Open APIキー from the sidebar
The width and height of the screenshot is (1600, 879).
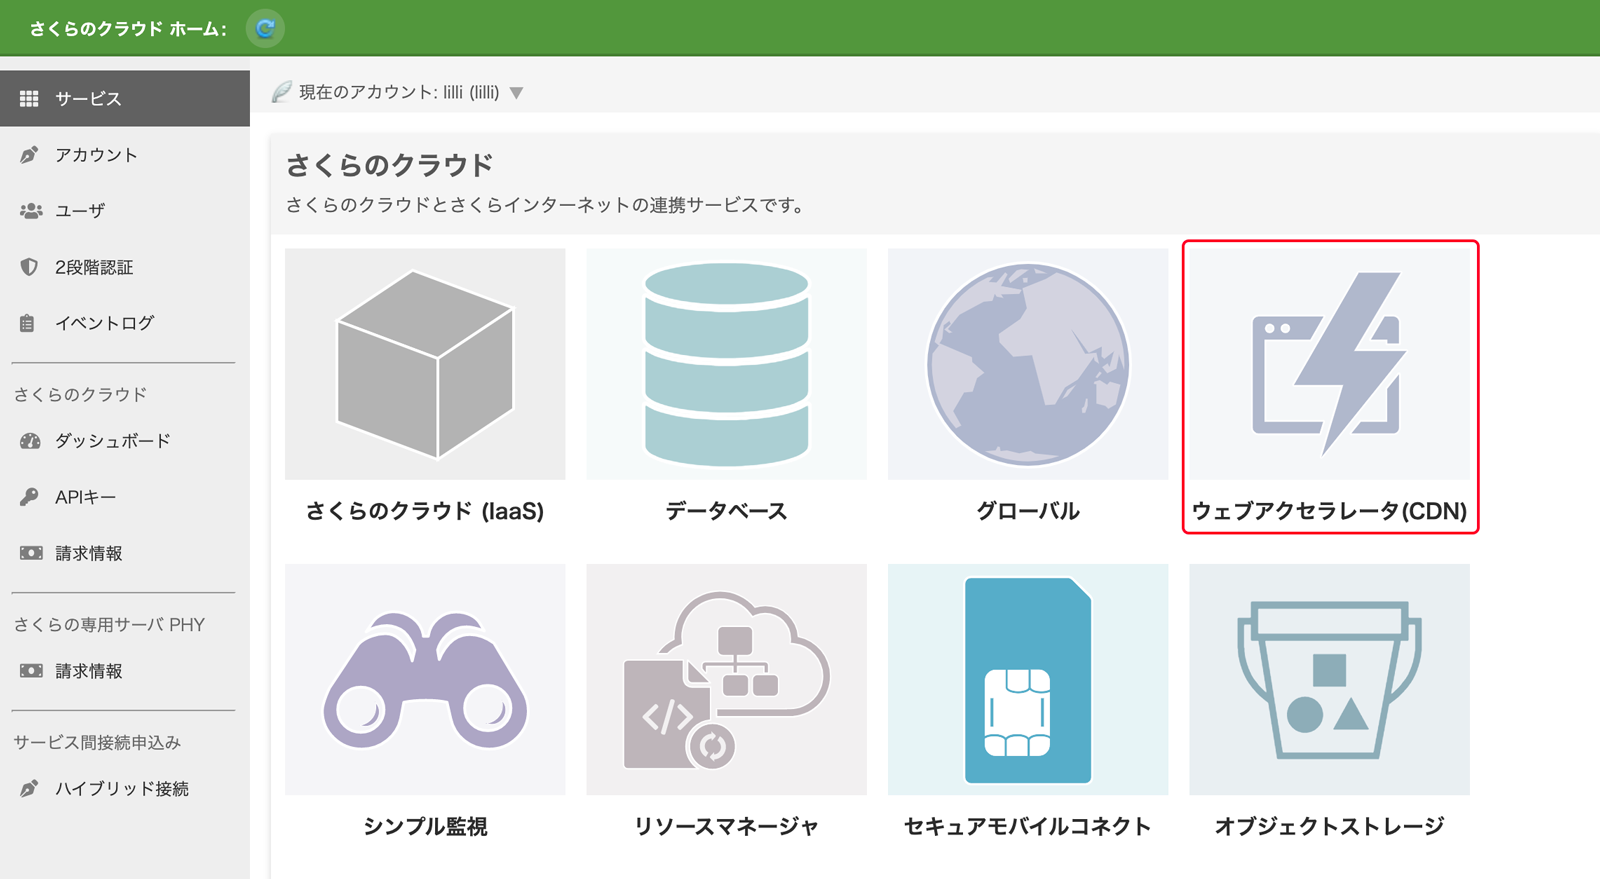[x=125, y=497]
